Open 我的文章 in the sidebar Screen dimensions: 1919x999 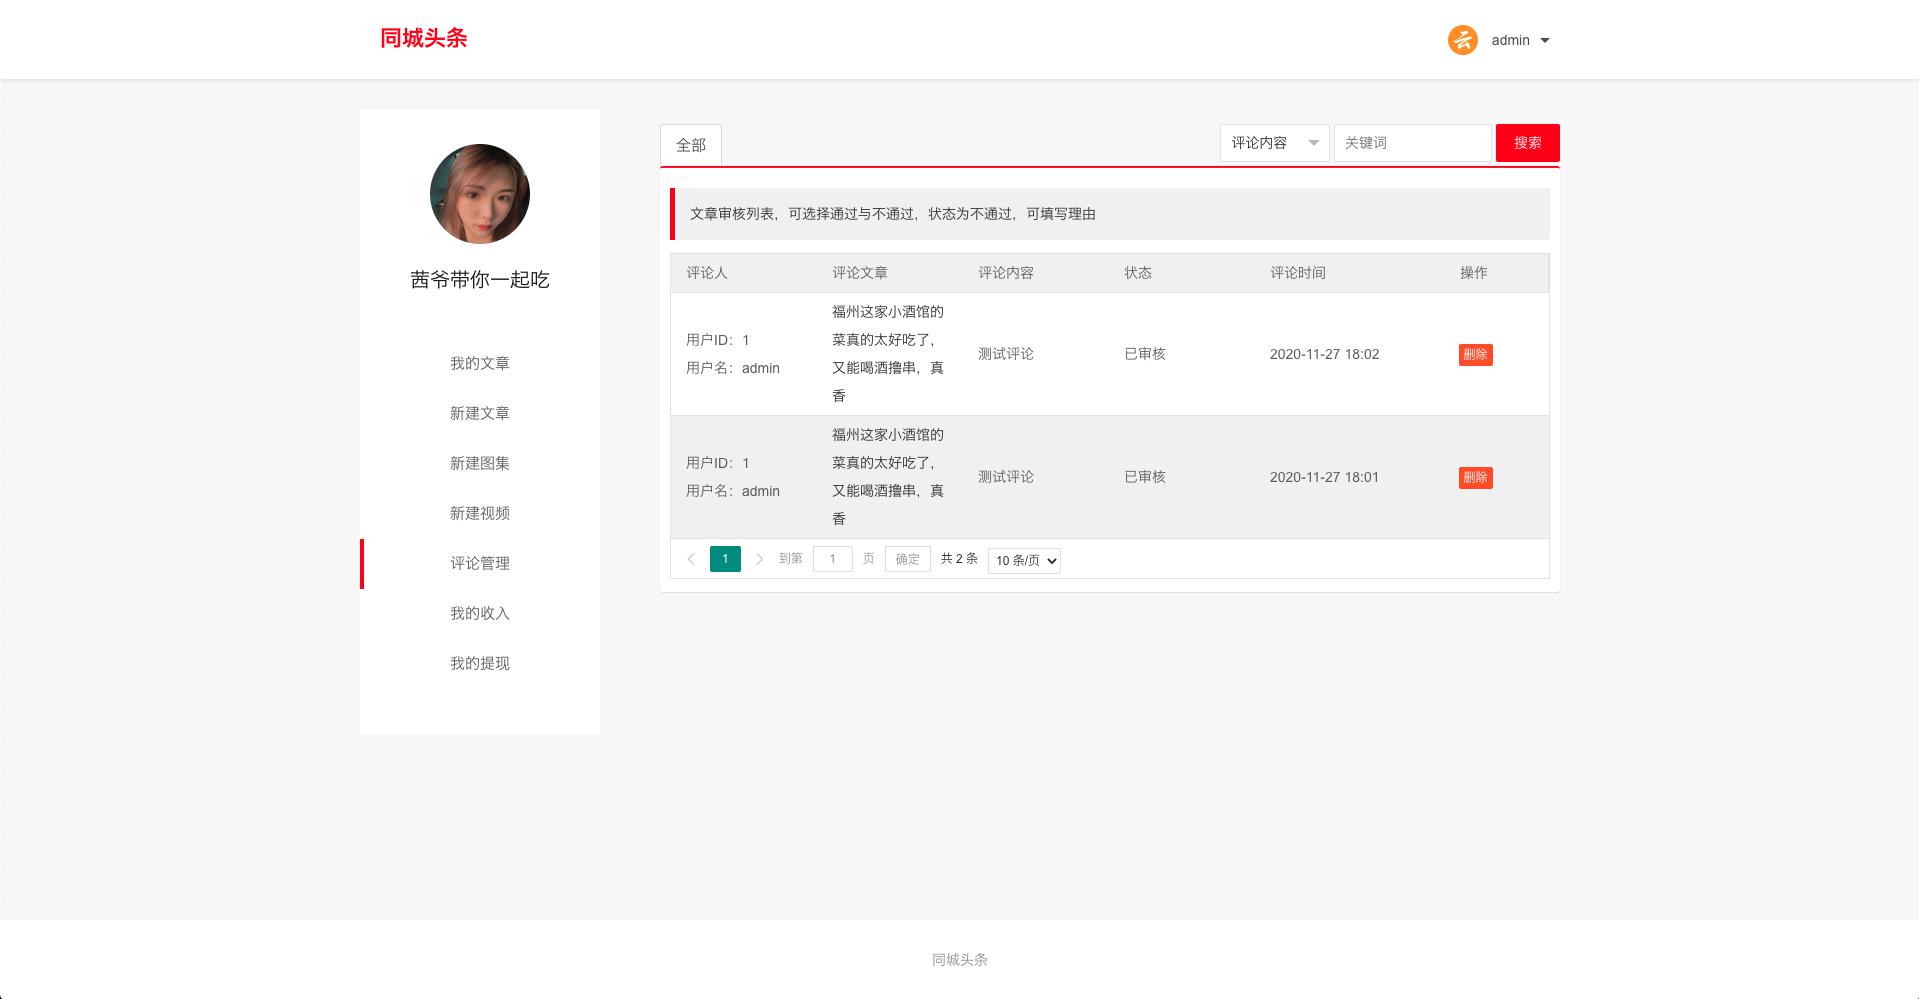[480, 363]
